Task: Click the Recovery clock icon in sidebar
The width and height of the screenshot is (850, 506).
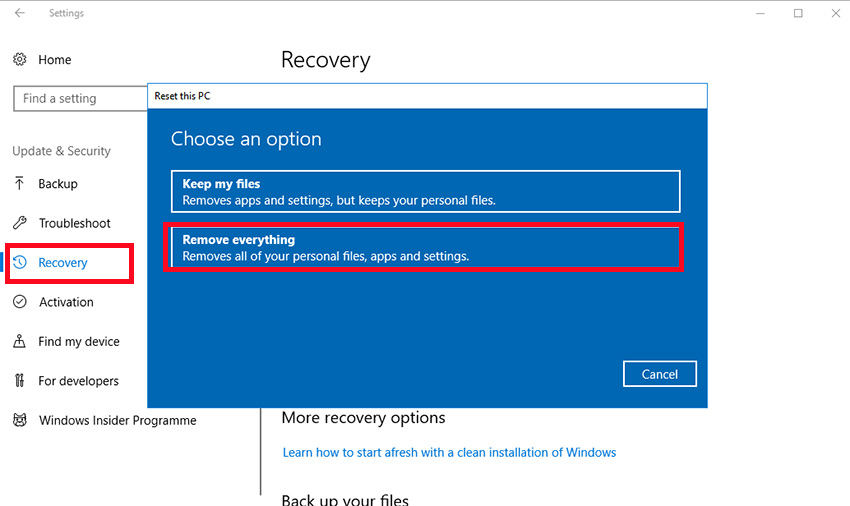Action: pos(20,263)
